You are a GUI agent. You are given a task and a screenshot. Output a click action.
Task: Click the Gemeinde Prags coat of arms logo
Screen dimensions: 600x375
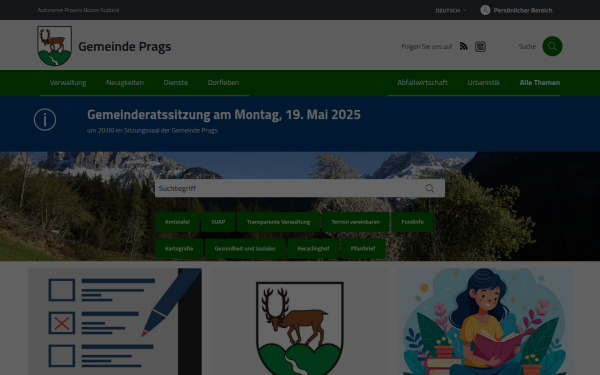pyautogui.click(x=54, y=46)
